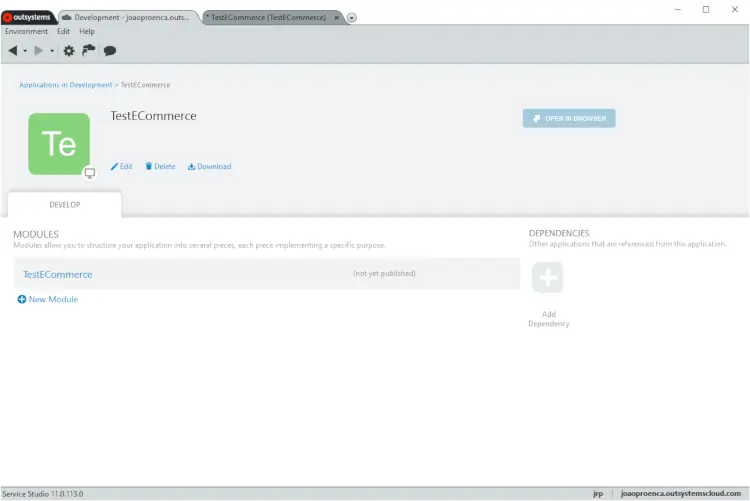Click the TestECommerce green application icon
Viewport: 750px width, 501px height.
click(x=59, y=144)
